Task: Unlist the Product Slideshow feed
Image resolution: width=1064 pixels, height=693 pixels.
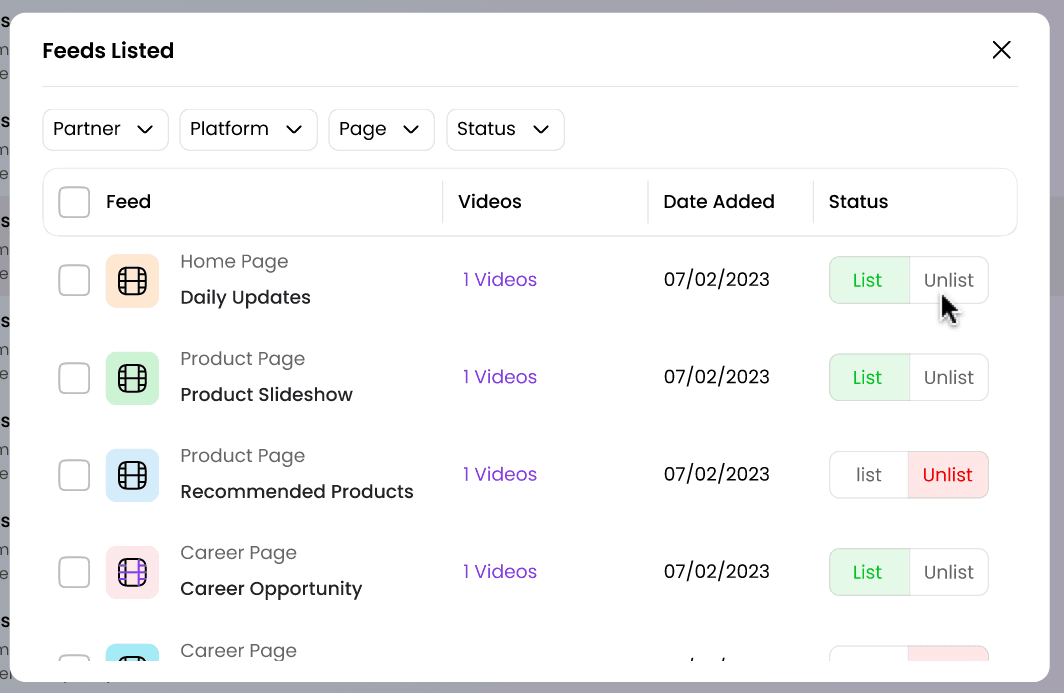Action: pos(948,378)
